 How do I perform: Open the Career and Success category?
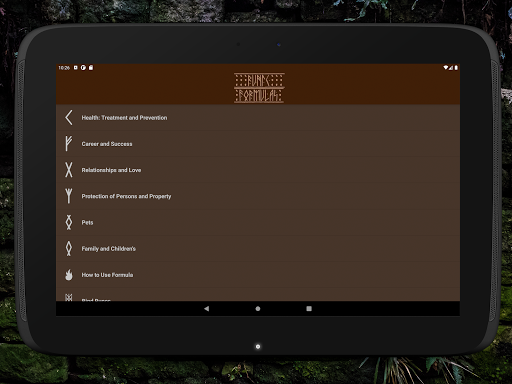tap(258, 144)
